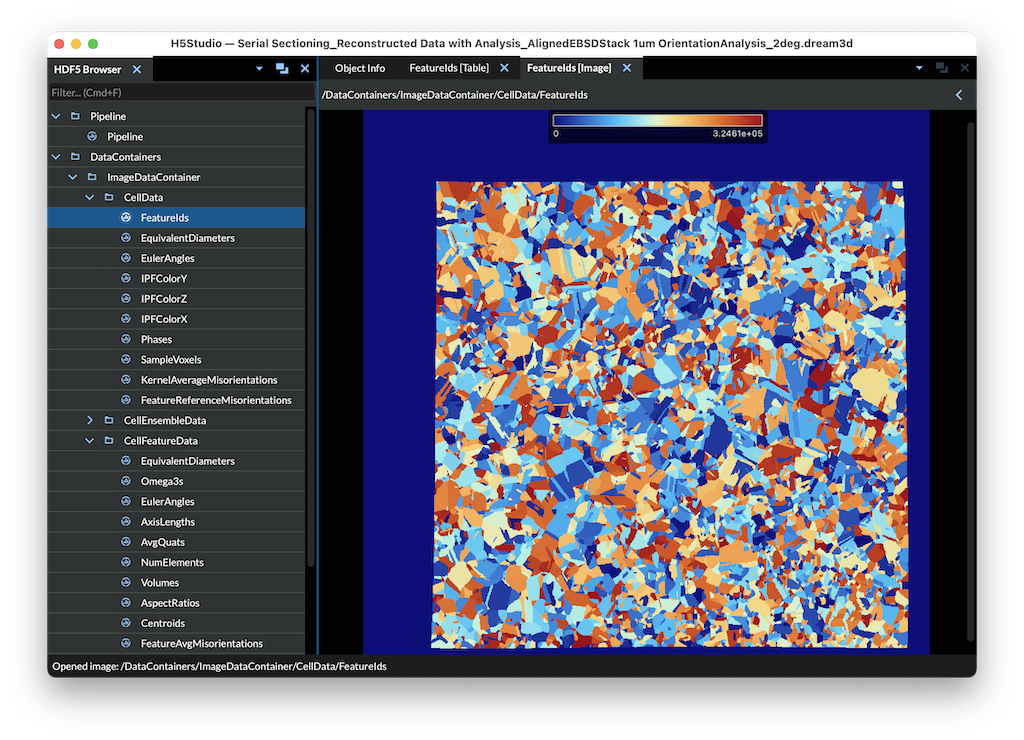Click the folder icon next to DataContainers
The width and height of the screenshot is (1024, 740).
[75, 157]
